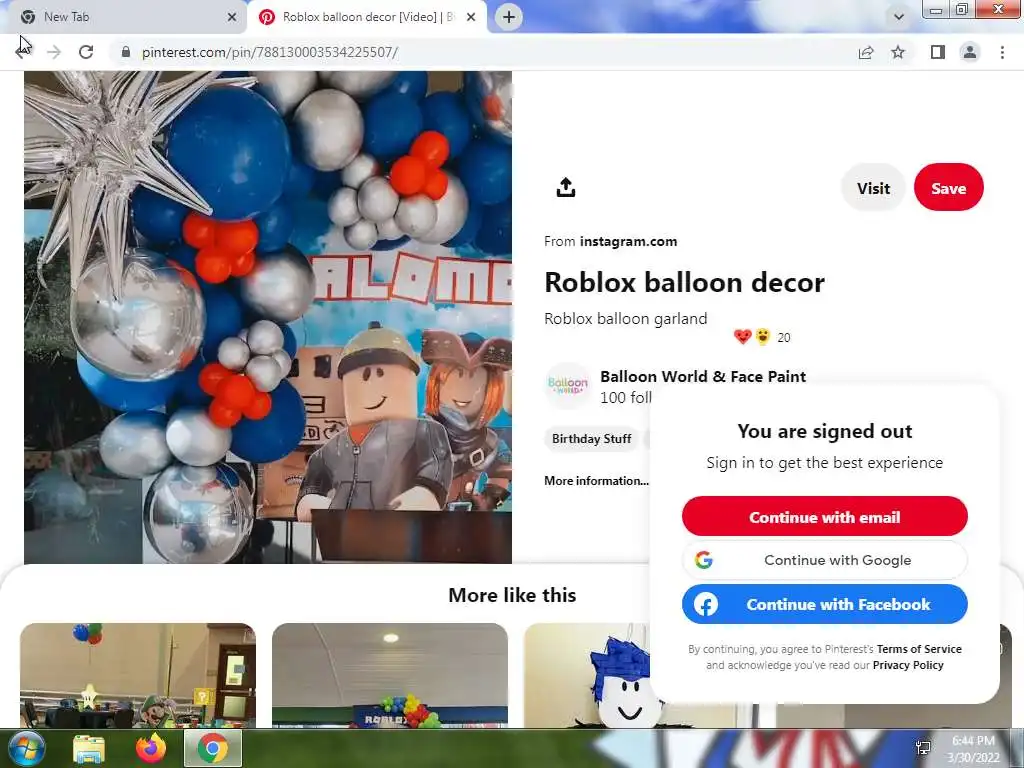Screen dimensions: 1024x768
Task: Click the browser forward arrow
Action: [54, 52]
